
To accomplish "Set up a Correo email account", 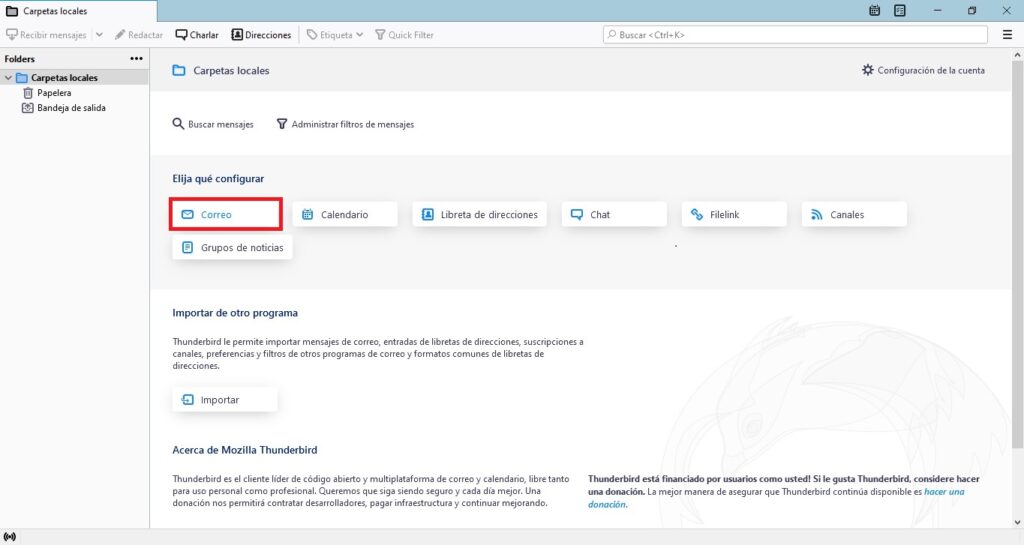I will tap(226, 214).
